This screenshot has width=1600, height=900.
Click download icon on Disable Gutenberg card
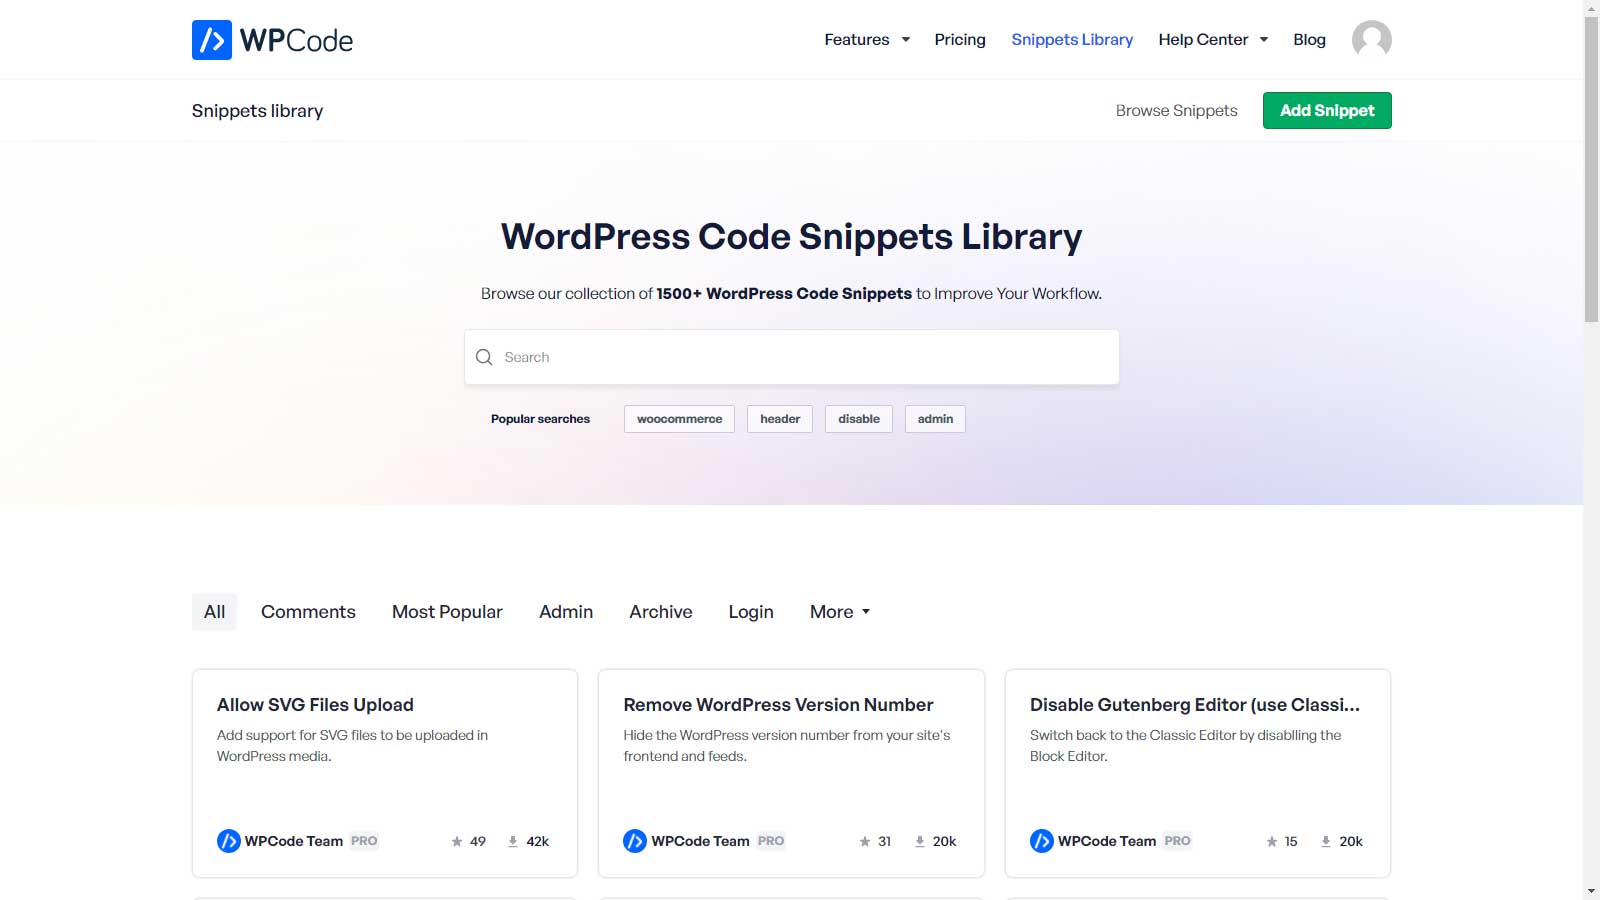click(1326, 842)
